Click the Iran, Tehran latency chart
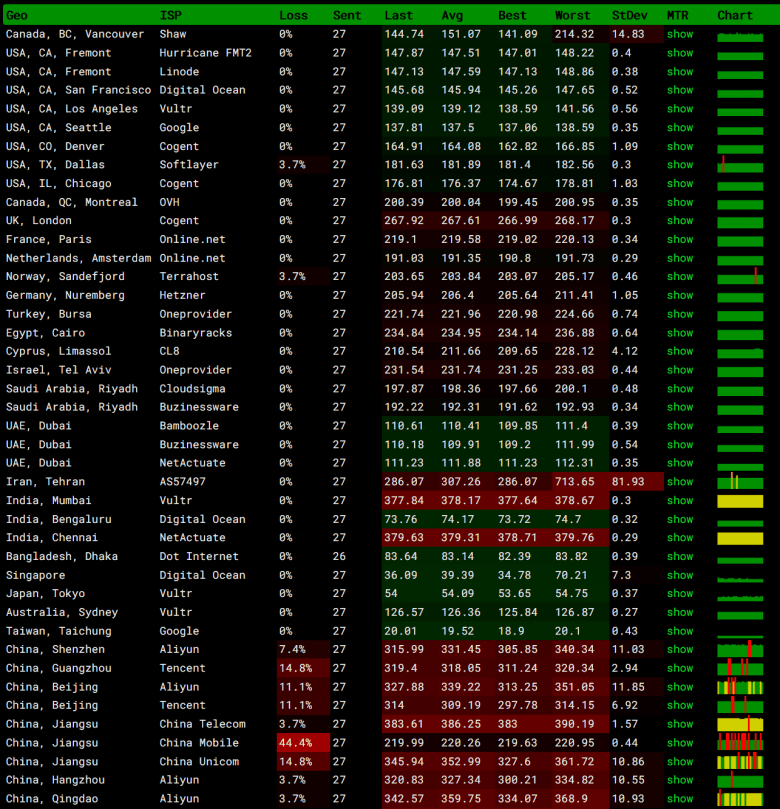 (740, 481)
